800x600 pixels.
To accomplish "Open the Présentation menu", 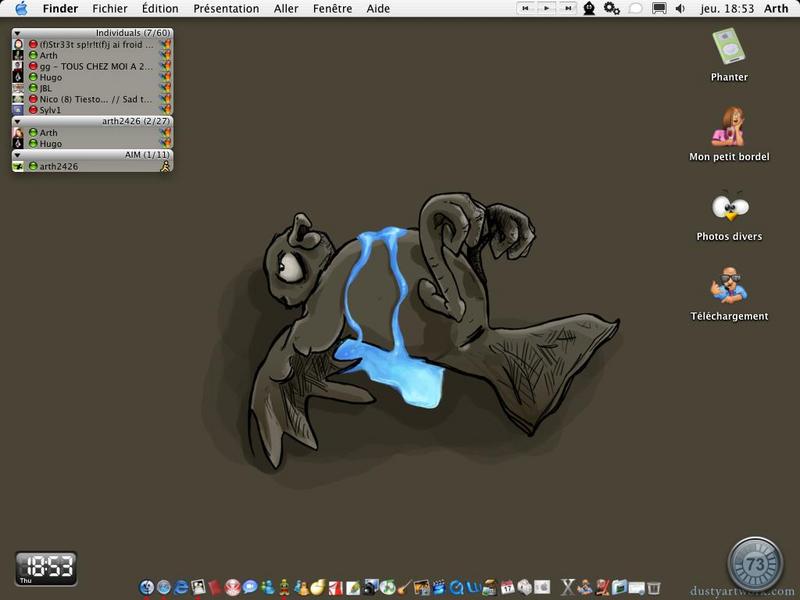I will pos(226,9).
